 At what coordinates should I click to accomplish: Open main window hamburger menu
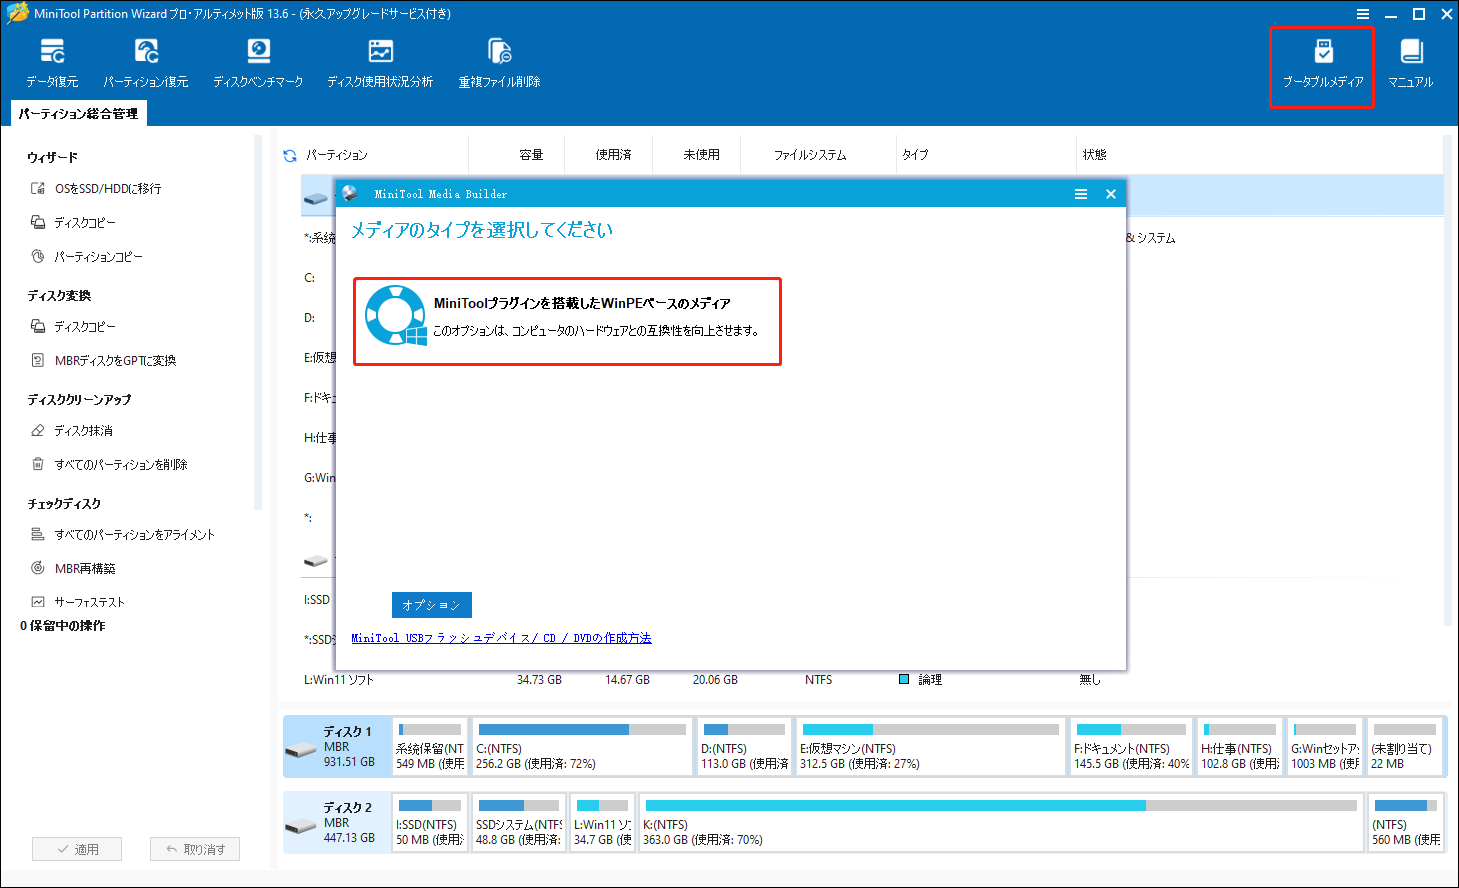(1363, 14)
